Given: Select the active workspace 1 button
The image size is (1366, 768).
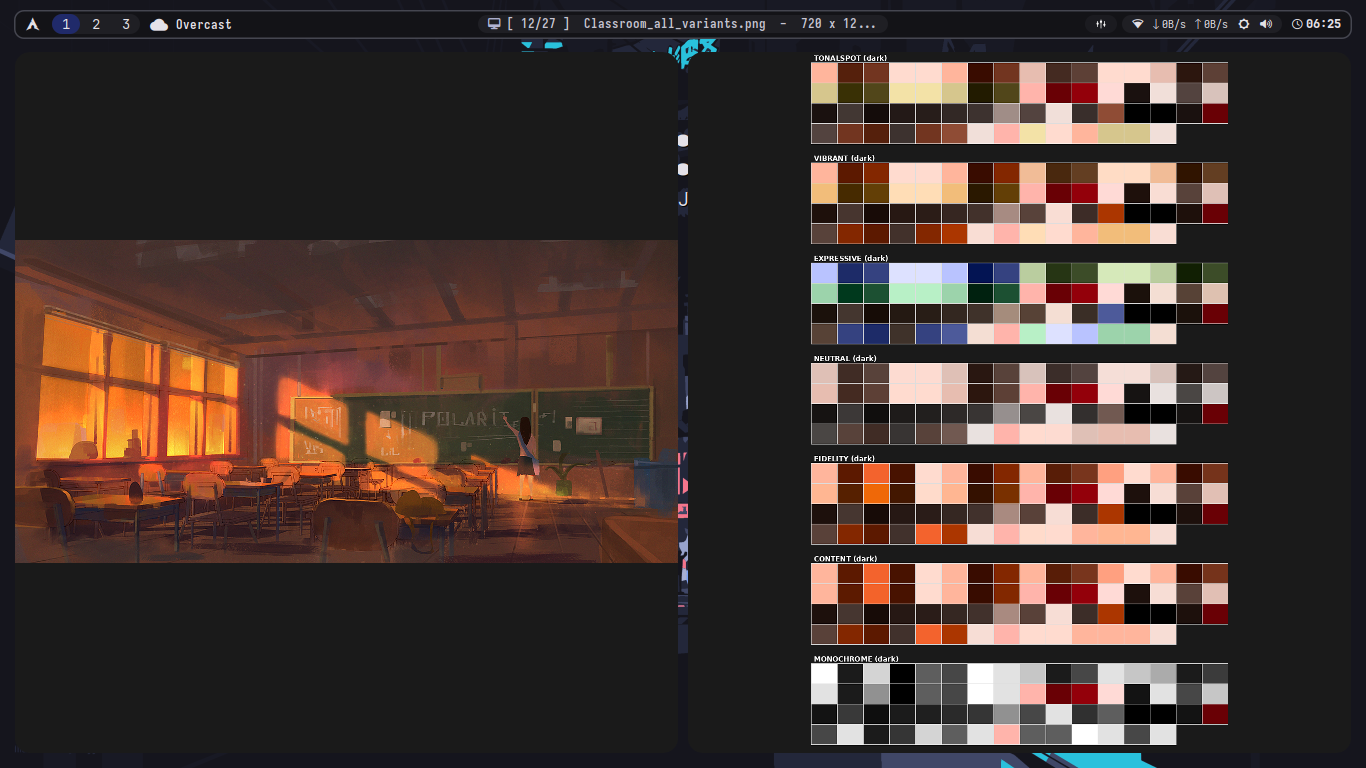Looking at the screenshot, I should [x=66, y=23].
